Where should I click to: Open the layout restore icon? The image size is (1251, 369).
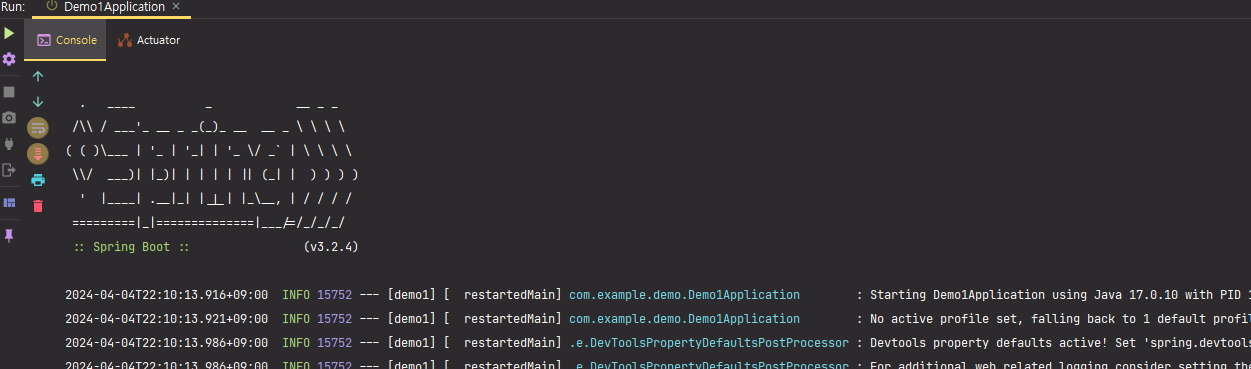pyautogui.click(x=9, y=202)
